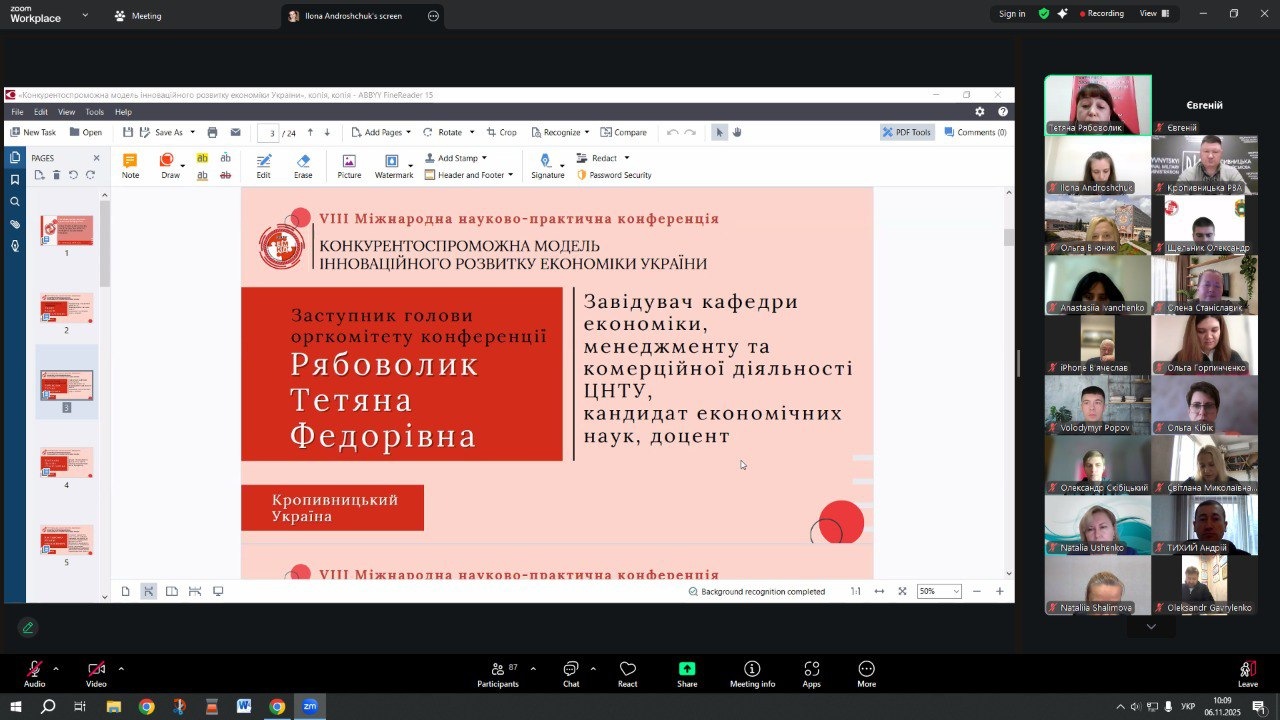The height and width of the screenshot is (720, 1280).
Task: Select the hand pan tool
Action: click(x=737, y=132)
